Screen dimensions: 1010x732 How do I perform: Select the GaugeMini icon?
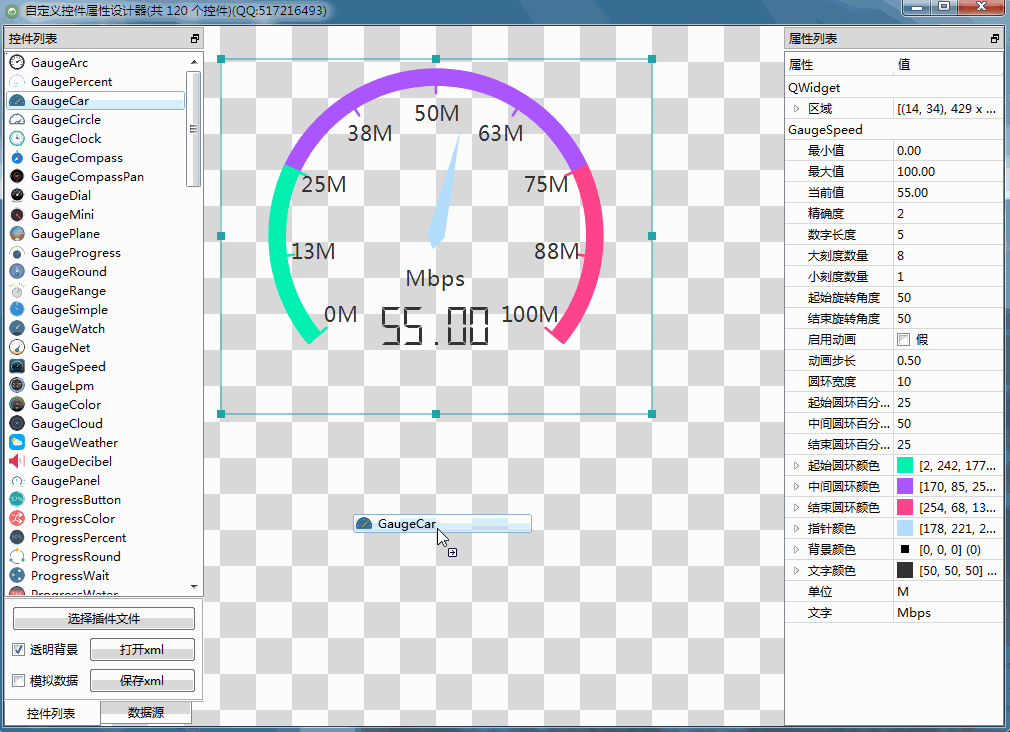pyautogui.click(x=17, y=215)
